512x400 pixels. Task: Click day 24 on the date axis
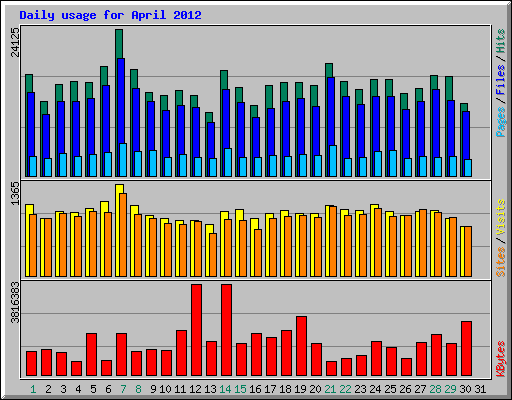(x=375, y=389)
